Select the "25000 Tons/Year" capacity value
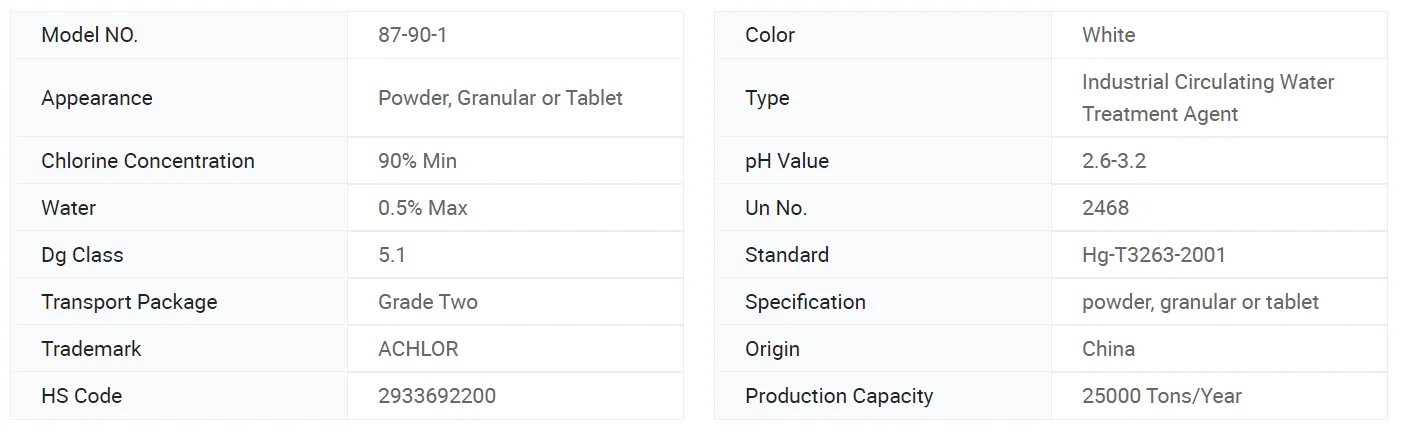The height and width of the screenshot is (433, 1408). (1161, 396)
